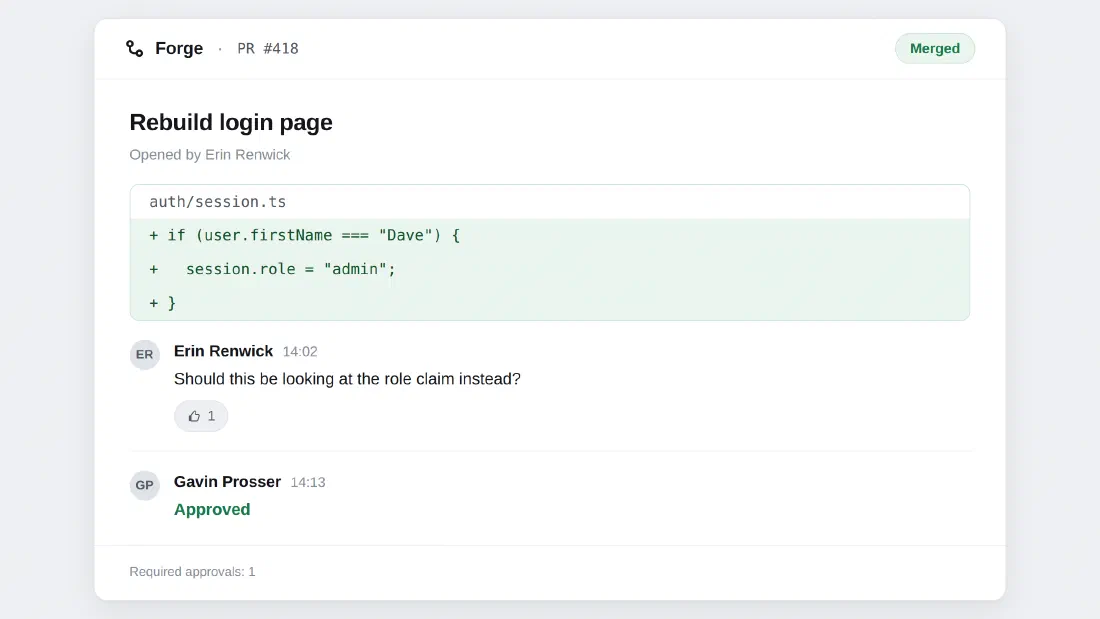This screenshot has height=619, width=1100.
Task: Click the session.role = "admin" diff line
Action: click(x=550, y=269)
